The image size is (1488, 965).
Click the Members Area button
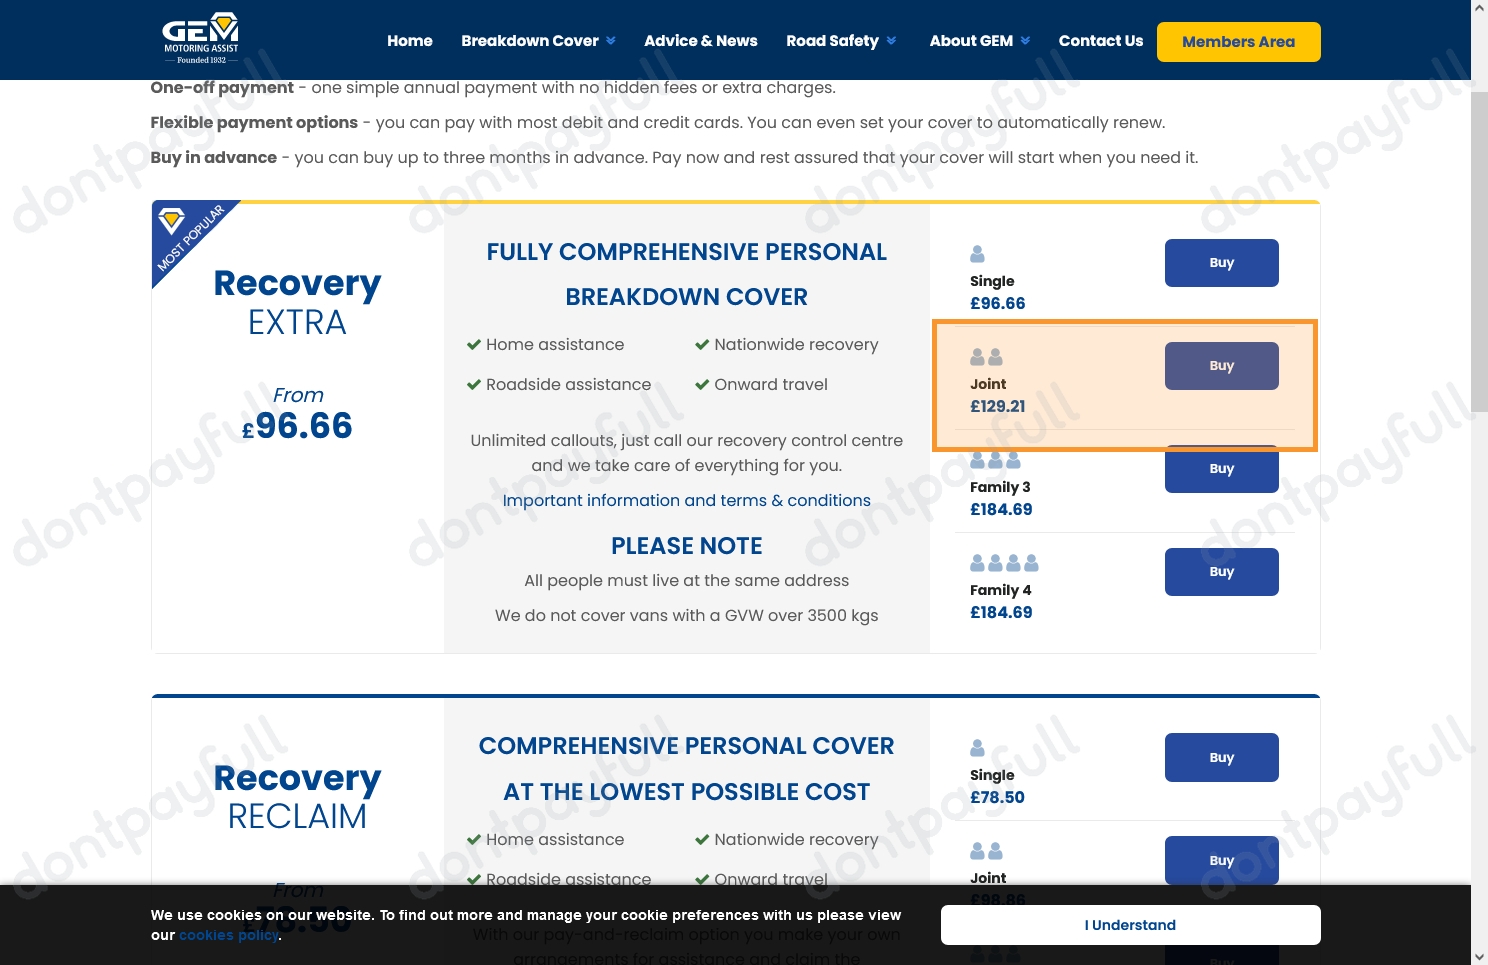tap(1238, 42)
